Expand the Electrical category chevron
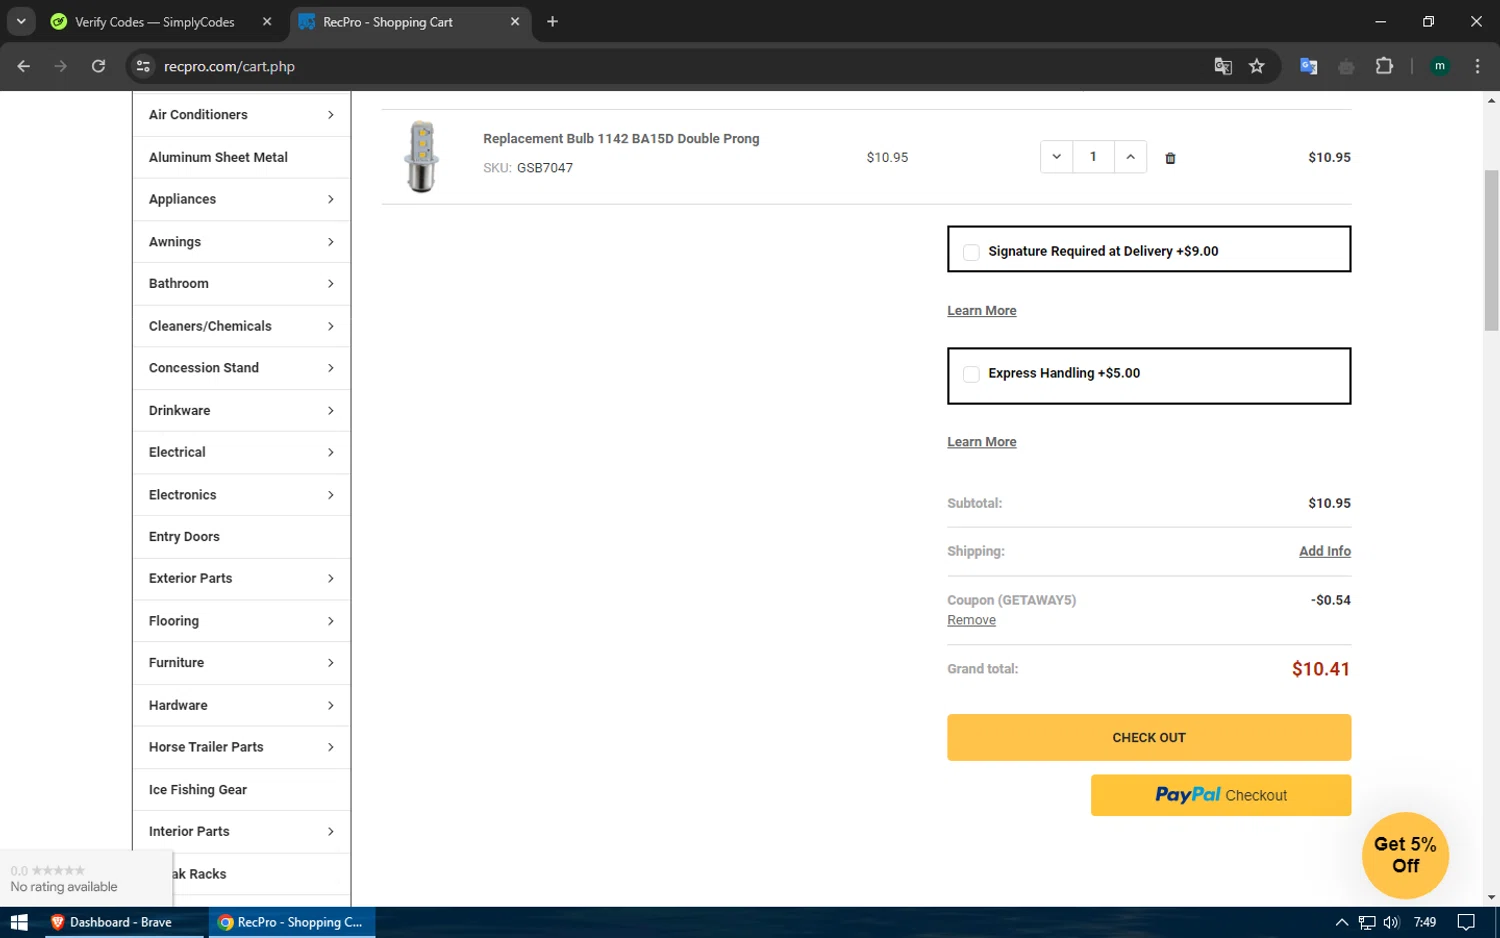Screen dimensions: 1500x938 point(330,453)
